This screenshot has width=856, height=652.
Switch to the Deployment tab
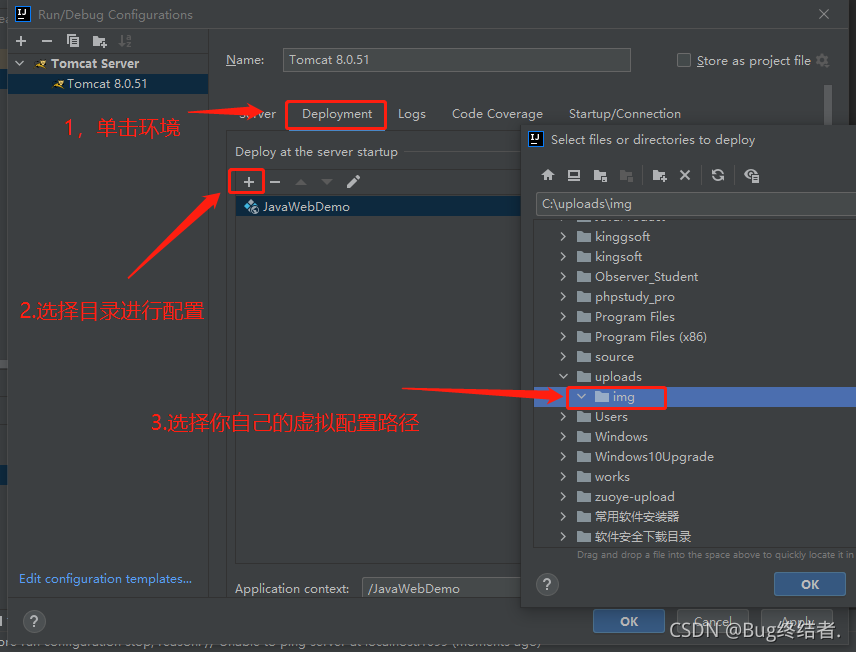[337, 114]
